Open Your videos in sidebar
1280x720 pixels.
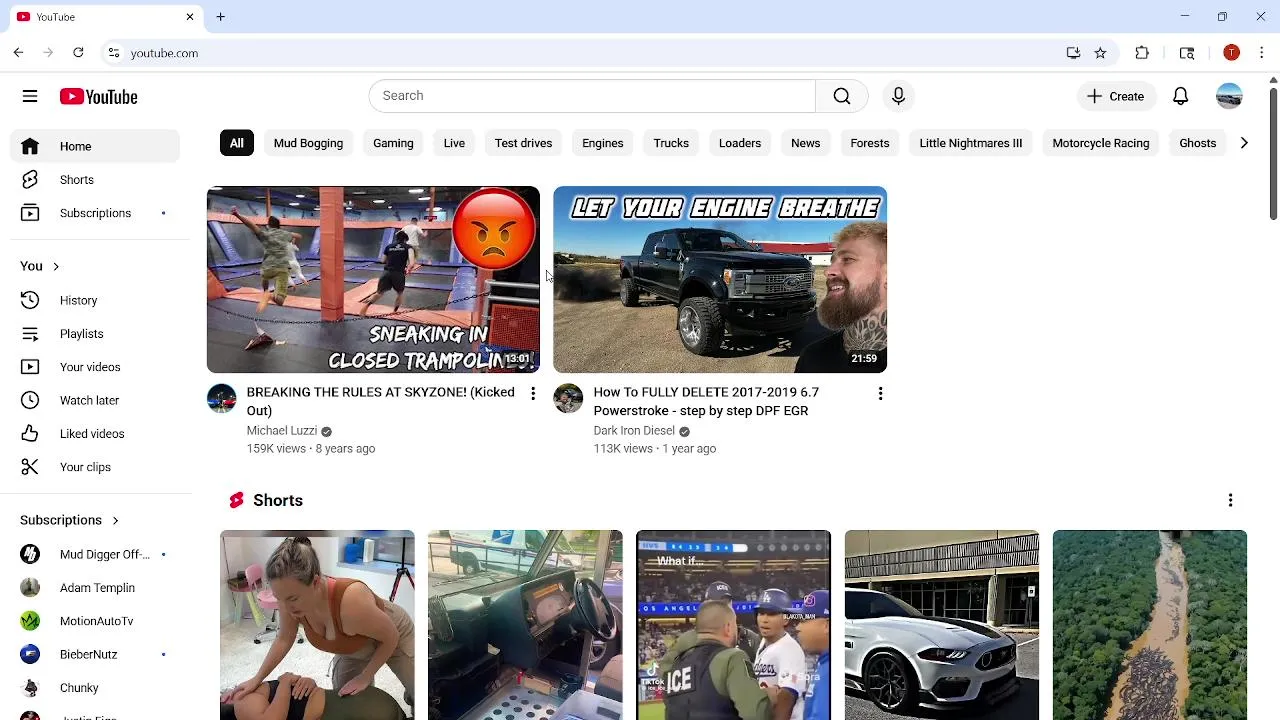point(95,367)
